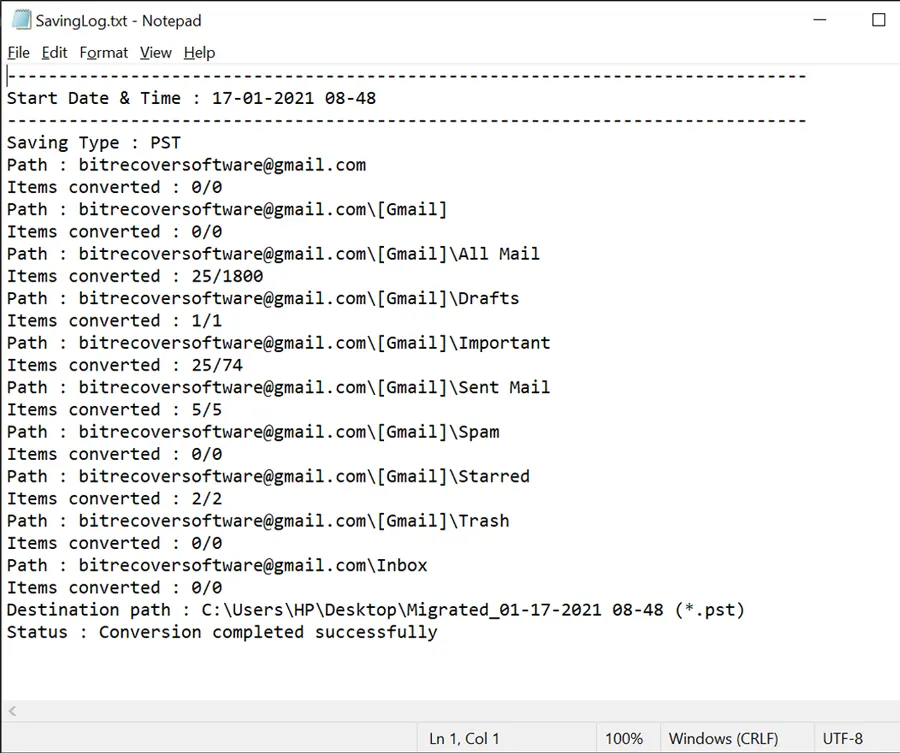This screenshot has width=900, height=753.
Task: Click the Destination path line
Action: 375,610
